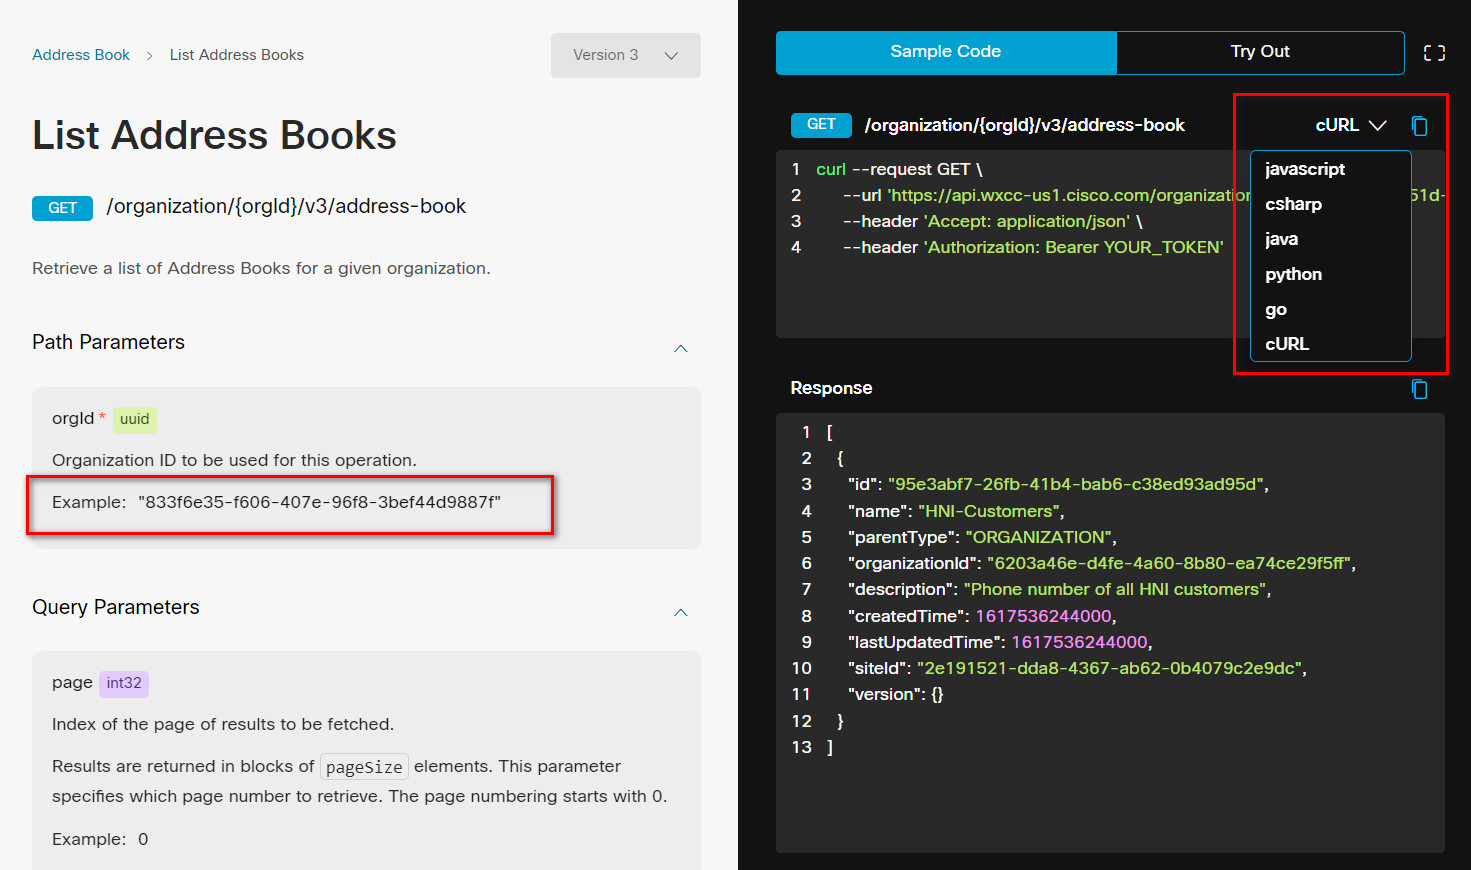Select python from language list

pyautogui.click(x=1293, y=274)
